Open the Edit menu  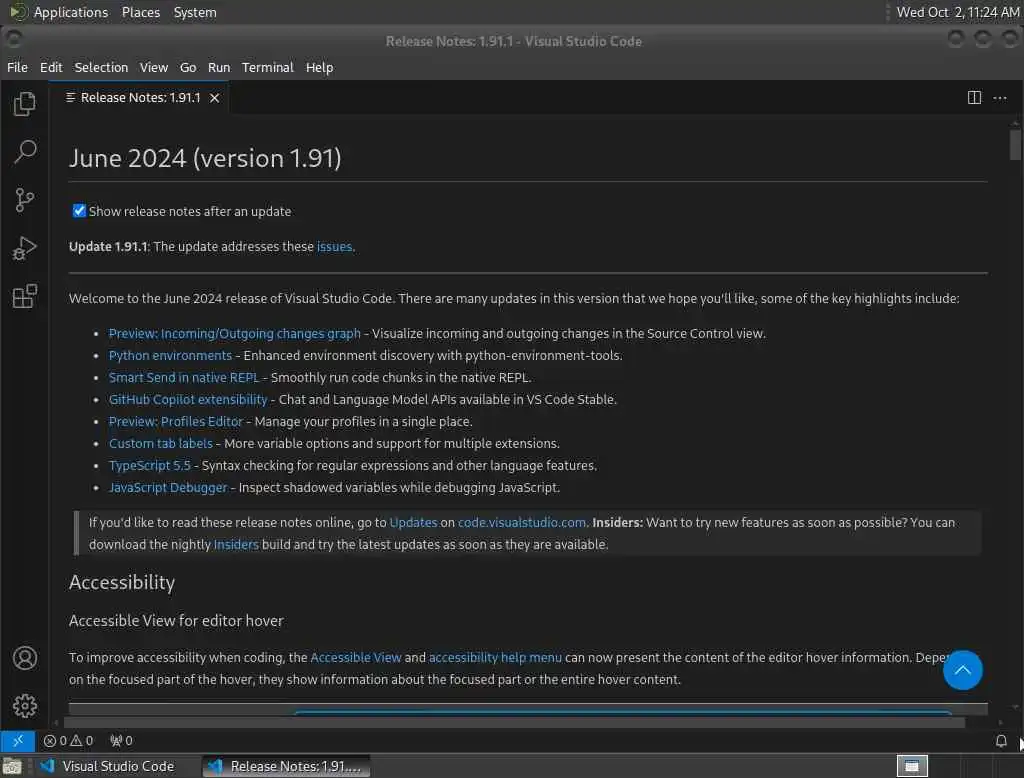point(51,67)
